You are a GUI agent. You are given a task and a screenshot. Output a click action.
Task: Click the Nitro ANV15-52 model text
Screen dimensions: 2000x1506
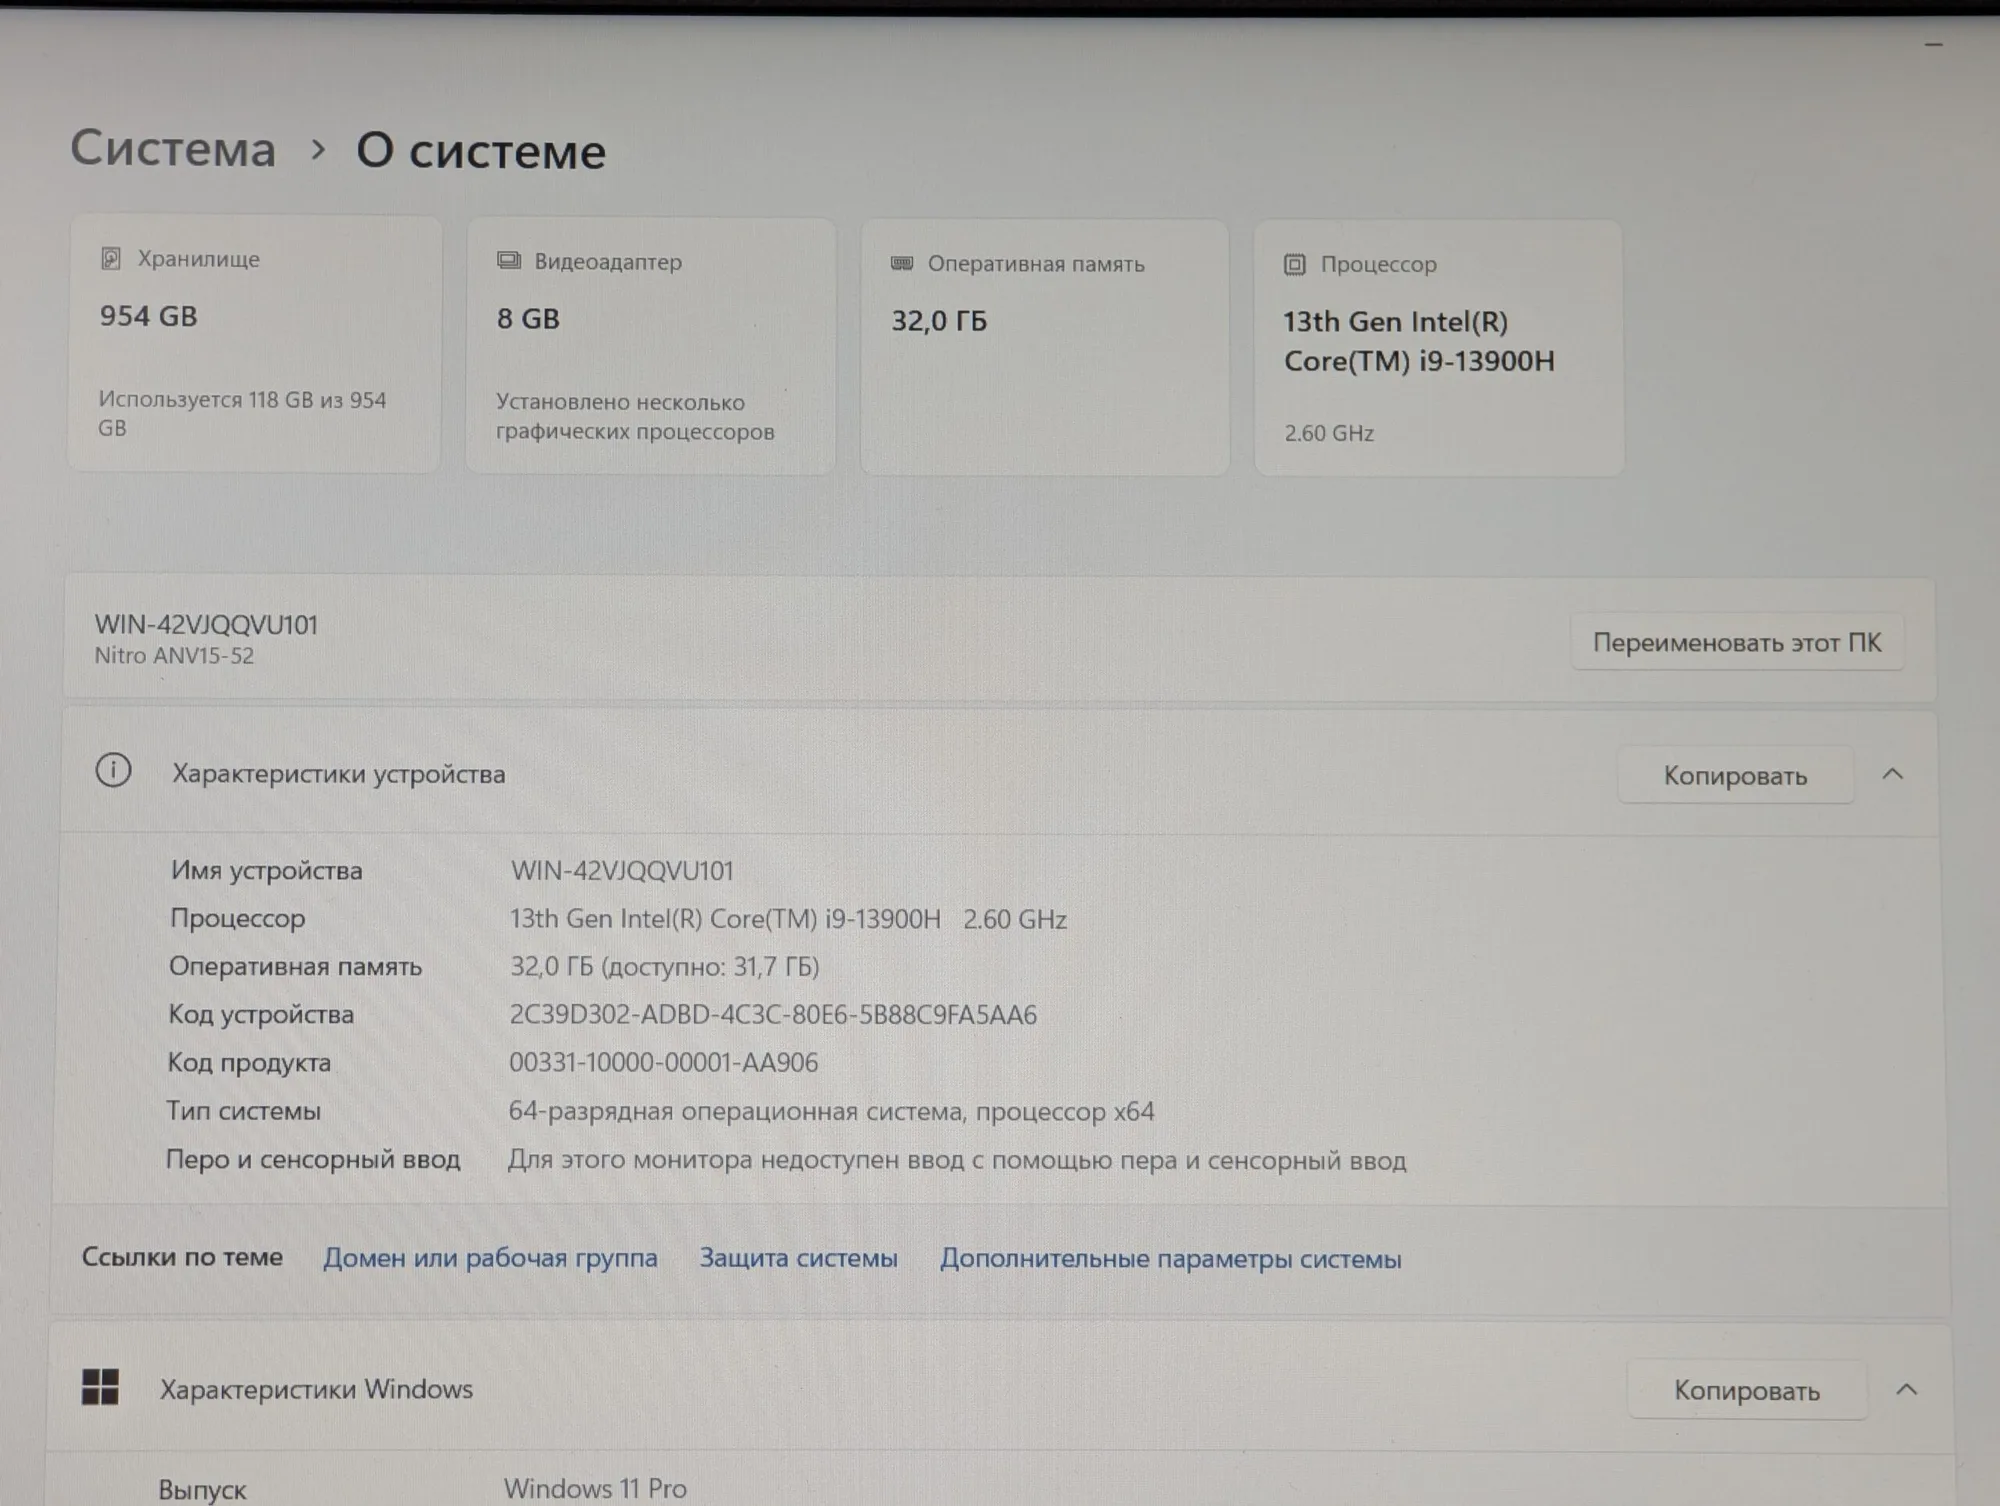click(x=174, y=656)
